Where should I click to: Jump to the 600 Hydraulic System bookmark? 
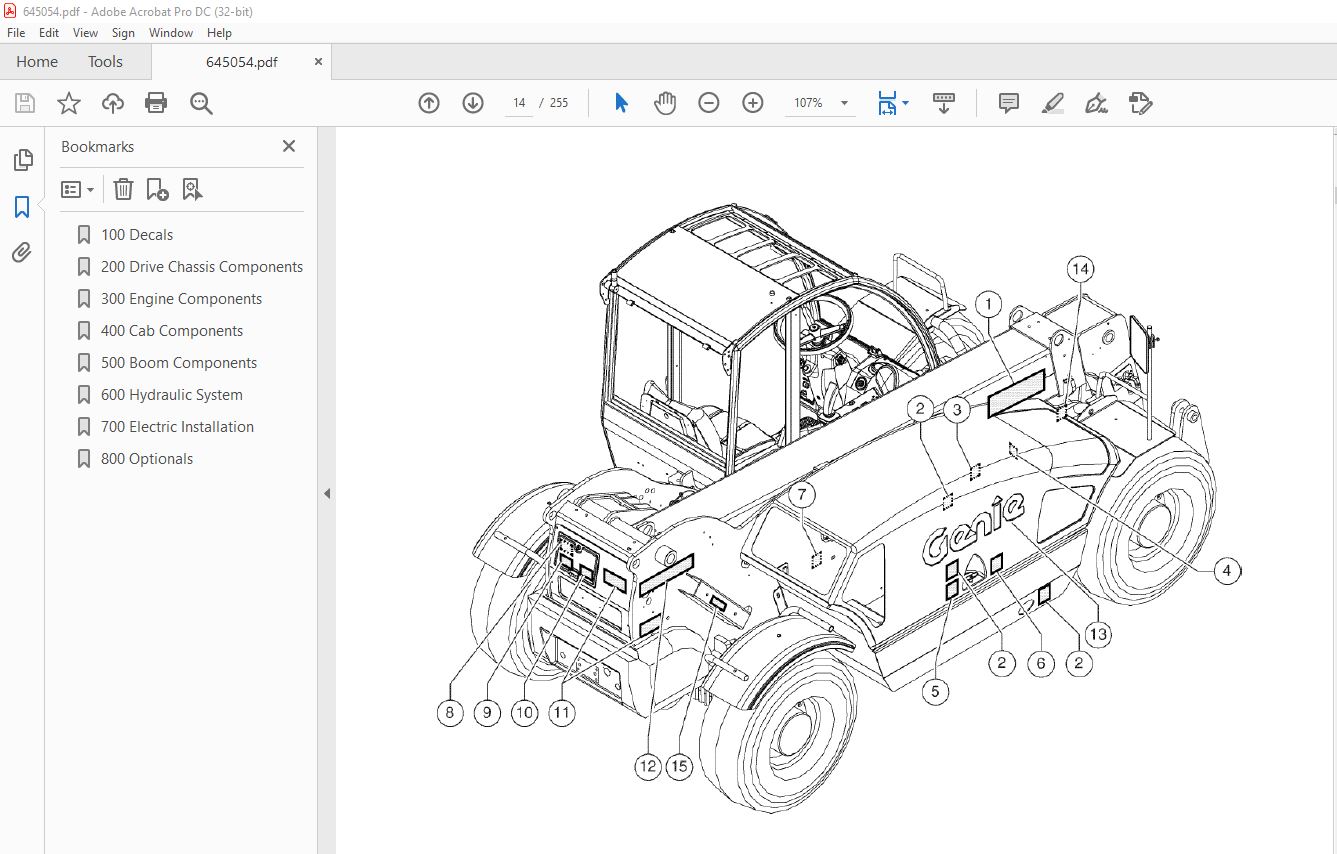point(172,394)
